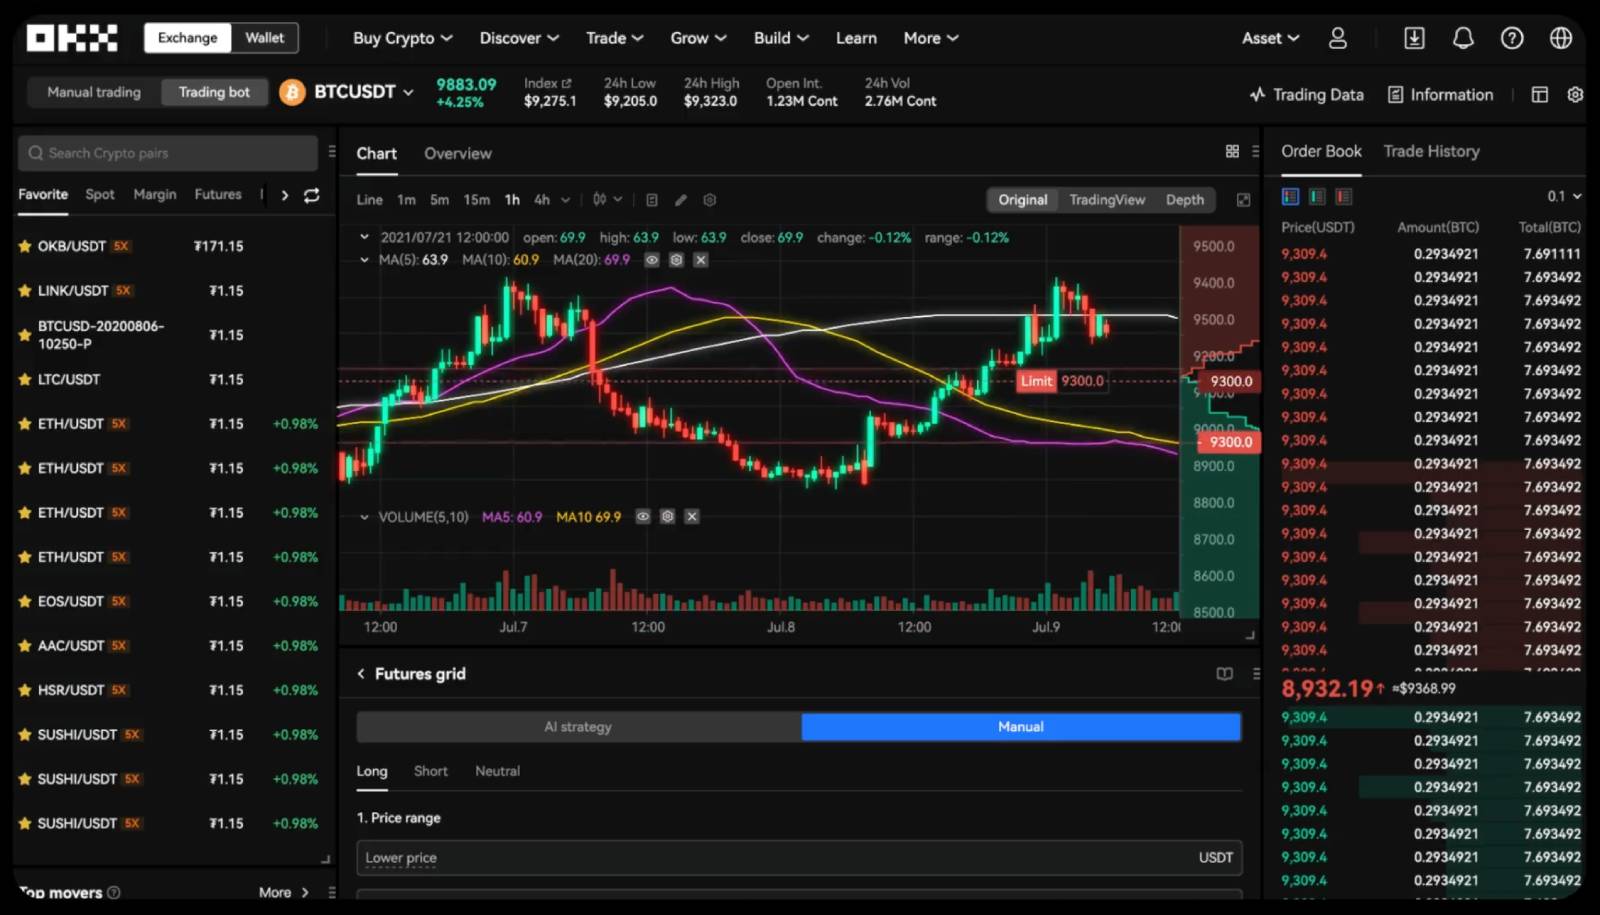Click the chart fullscreen expand icon
This screenshot has width=1600, height=915.
[x=1243, y=200]
